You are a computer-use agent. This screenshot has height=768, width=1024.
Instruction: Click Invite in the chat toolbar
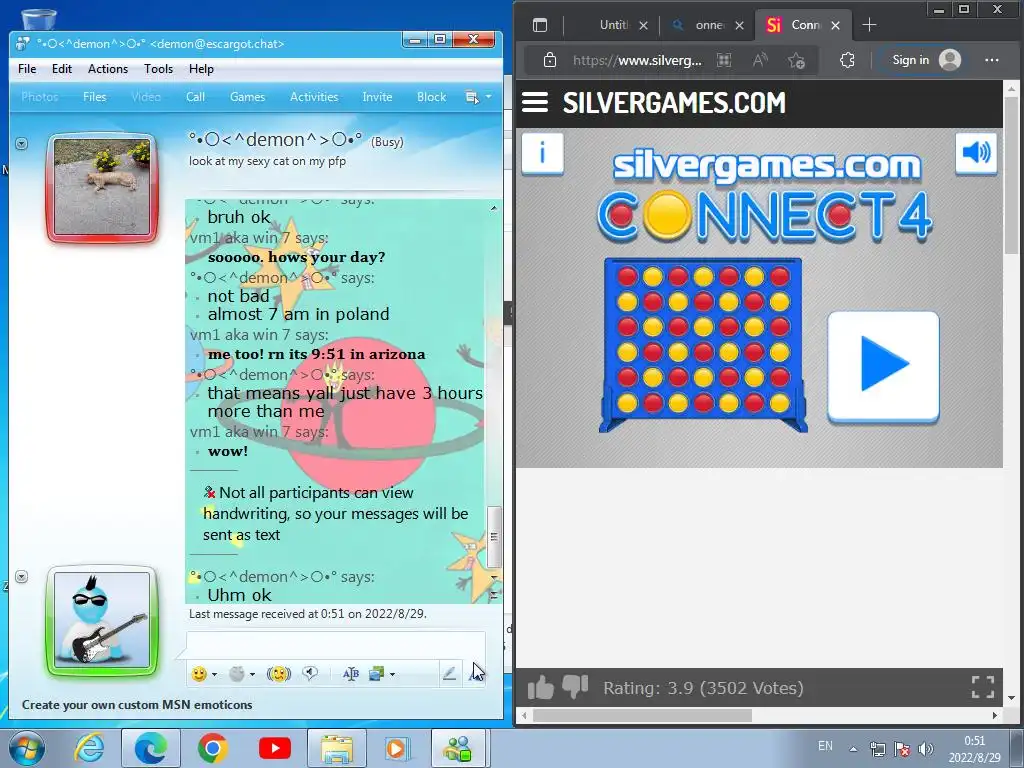pos(377,97)
